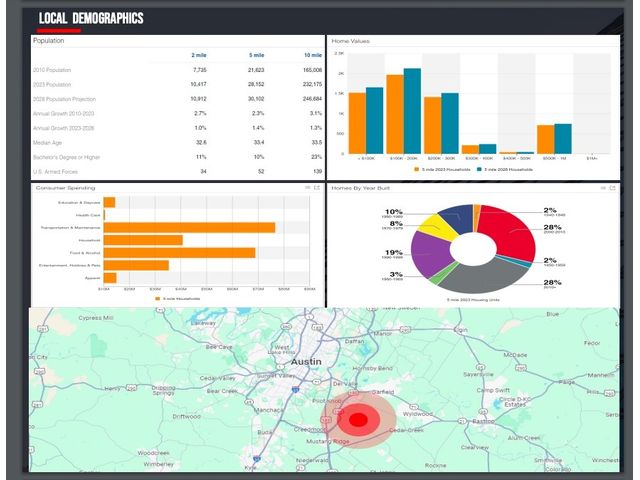Click the Consumer Spending export icon
Image resolution: width=640 pixels, height=480 pixels.
click(x=317, y=188)
